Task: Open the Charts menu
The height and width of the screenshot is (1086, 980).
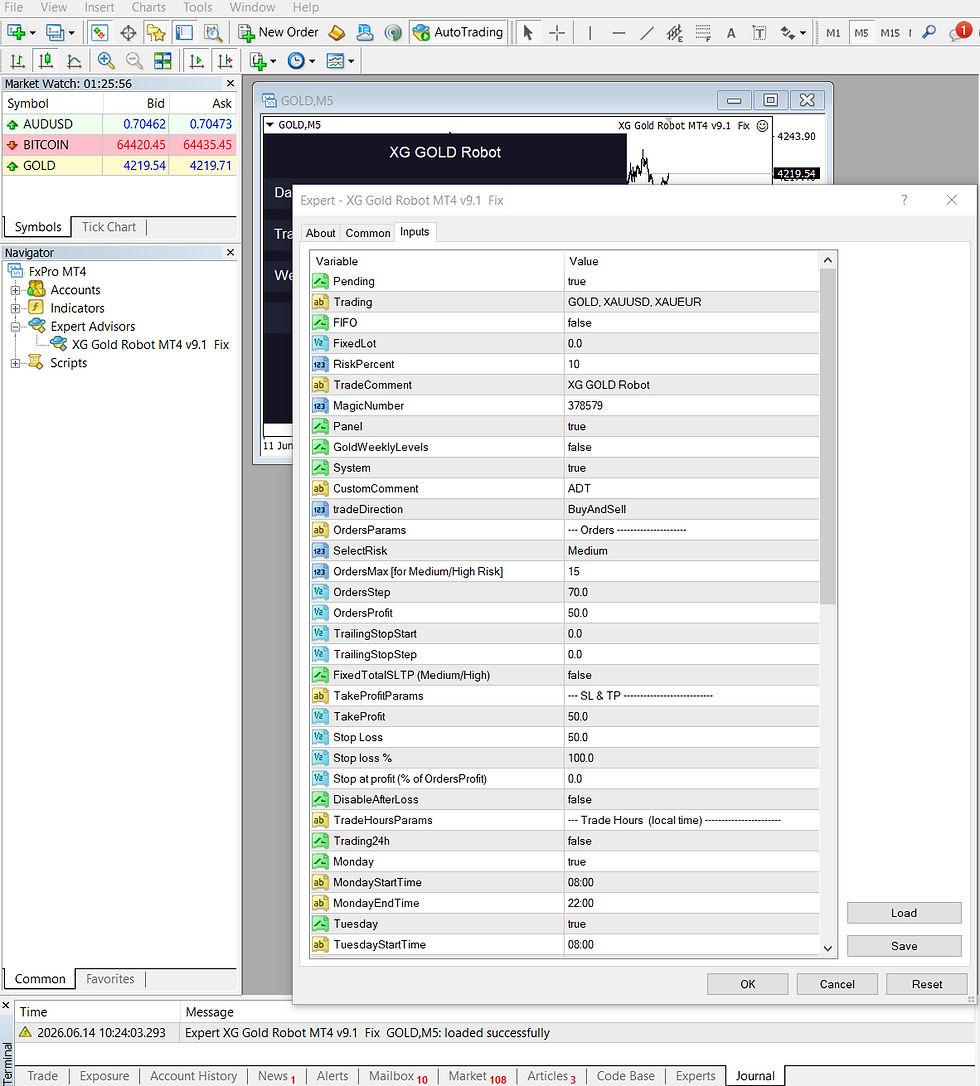Action: coord(148,8)
